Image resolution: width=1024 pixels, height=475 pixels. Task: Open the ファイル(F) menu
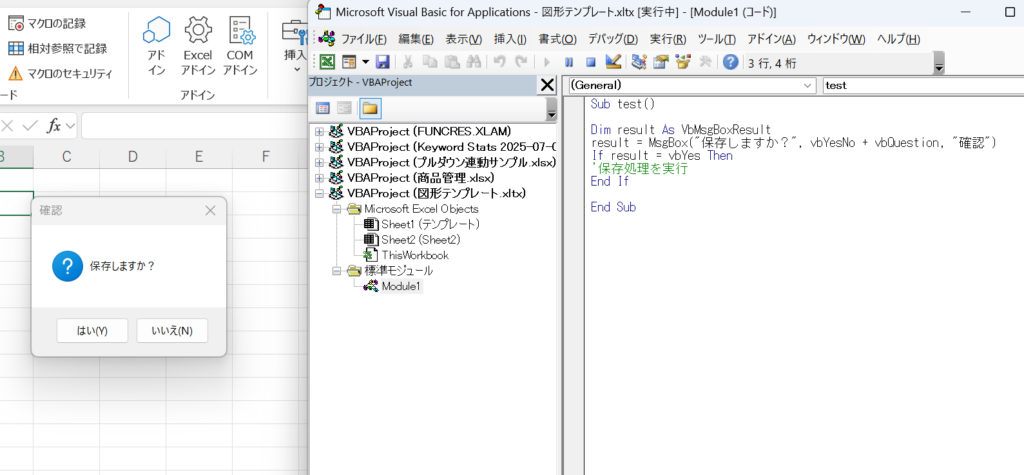point(364,39)
